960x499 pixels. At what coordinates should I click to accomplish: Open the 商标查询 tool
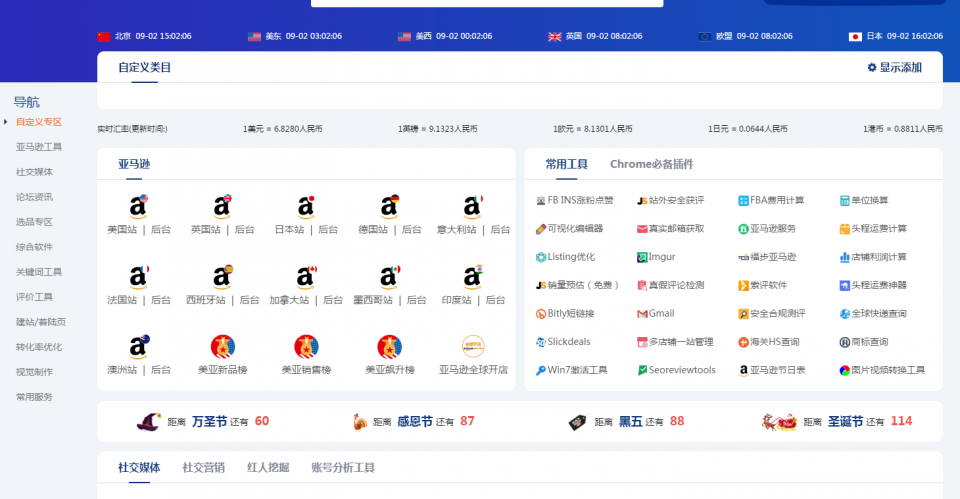point(863,342)
